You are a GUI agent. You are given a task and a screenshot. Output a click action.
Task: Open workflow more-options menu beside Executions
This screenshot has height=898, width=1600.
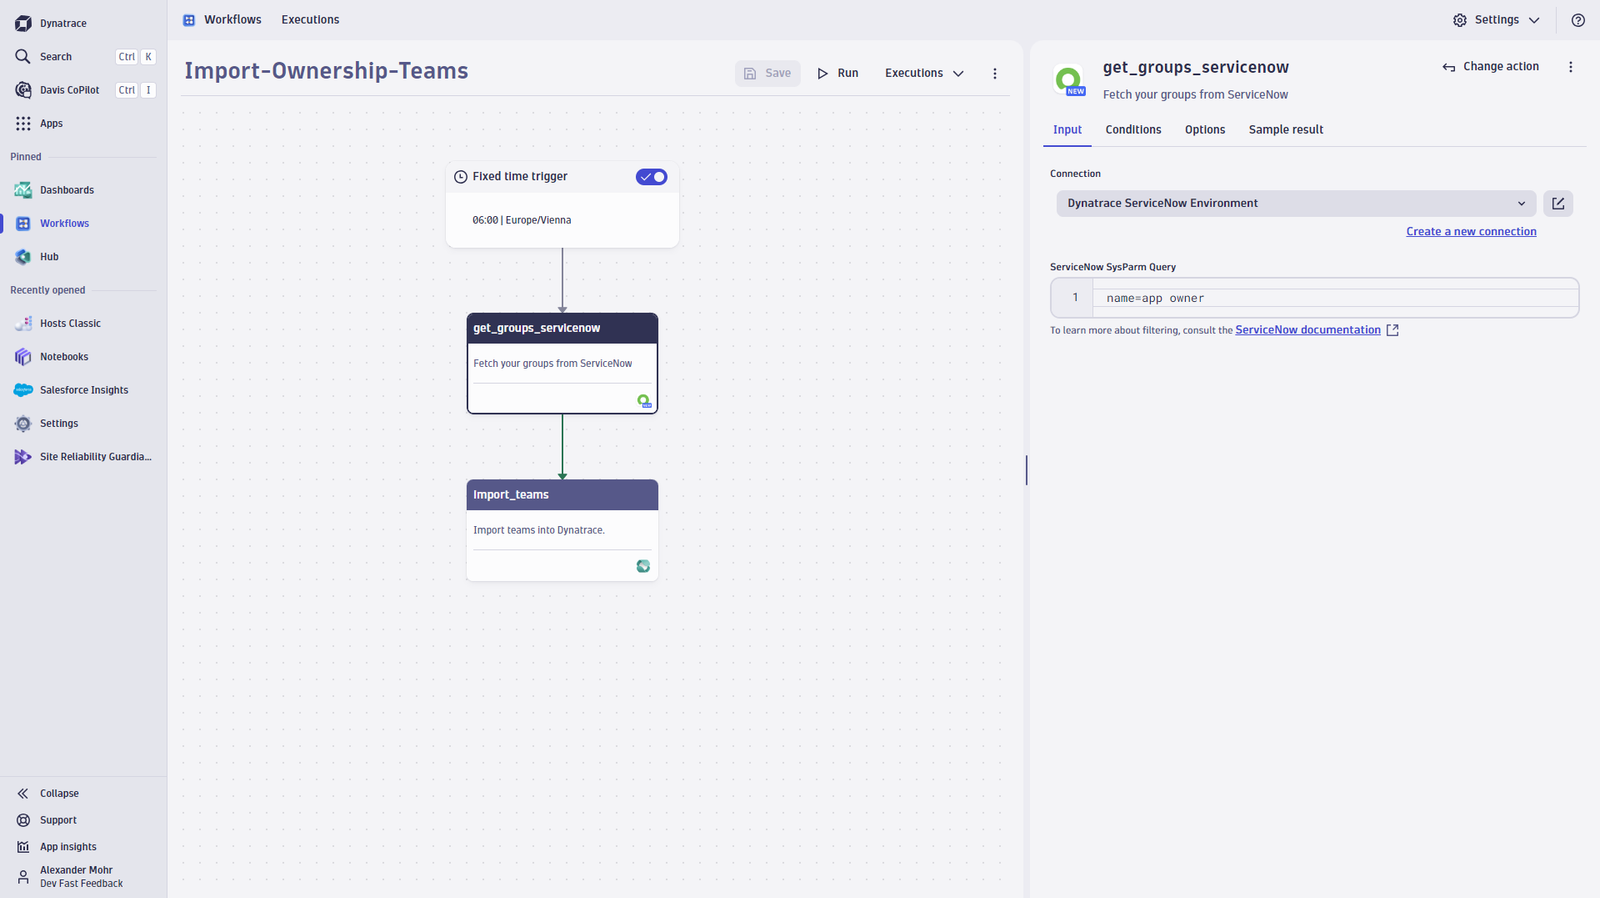994,73
